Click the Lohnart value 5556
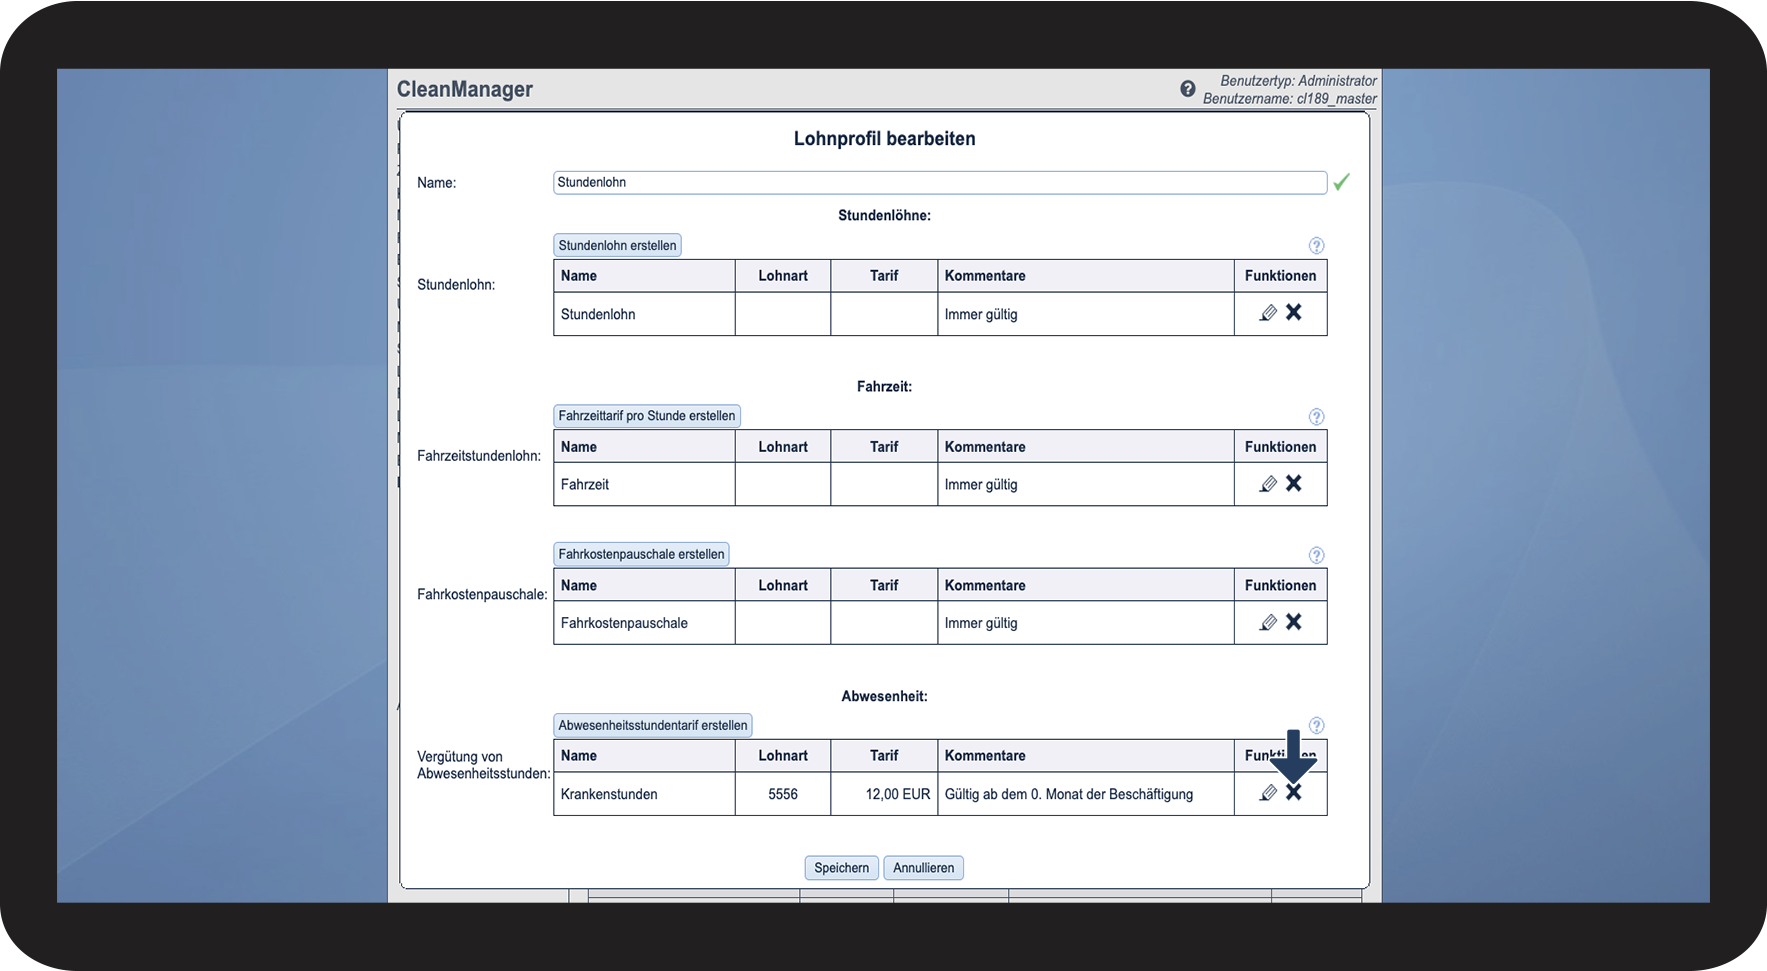Image resolution: width=1767 pixels, height=971 pixels. tap(783, 794)
